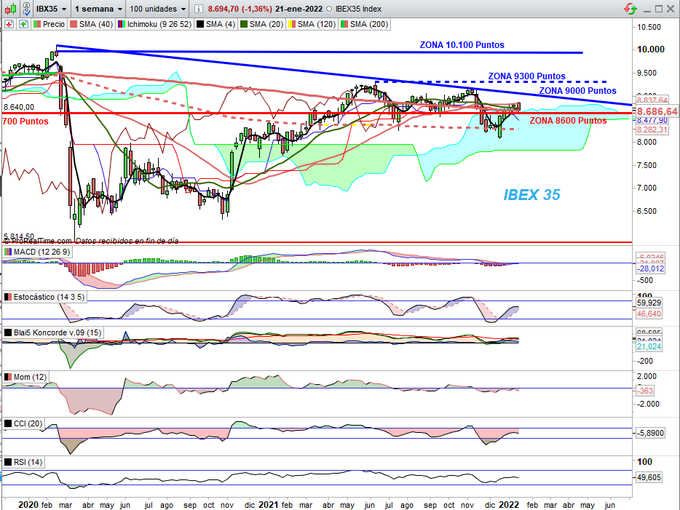
Task: Click the -28,012 MACD value tag
Action: pos(650,269)
